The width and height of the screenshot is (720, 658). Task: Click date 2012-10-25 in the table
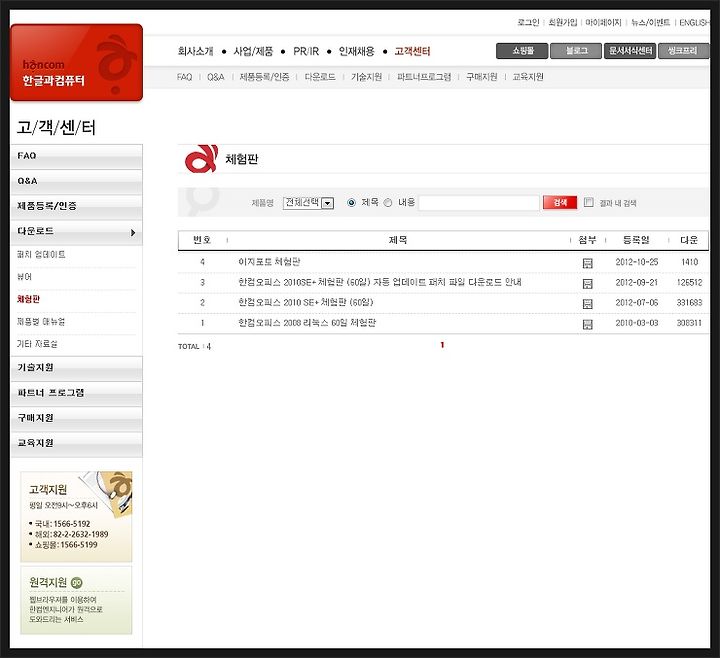(637, 262)
